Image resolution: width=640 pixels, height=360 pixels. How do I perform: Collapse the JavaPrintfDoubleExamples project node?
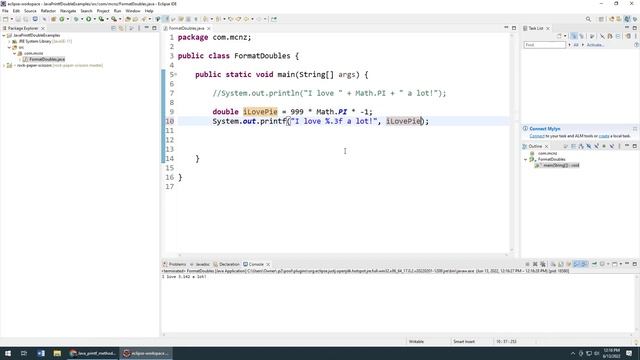(4, 36)
